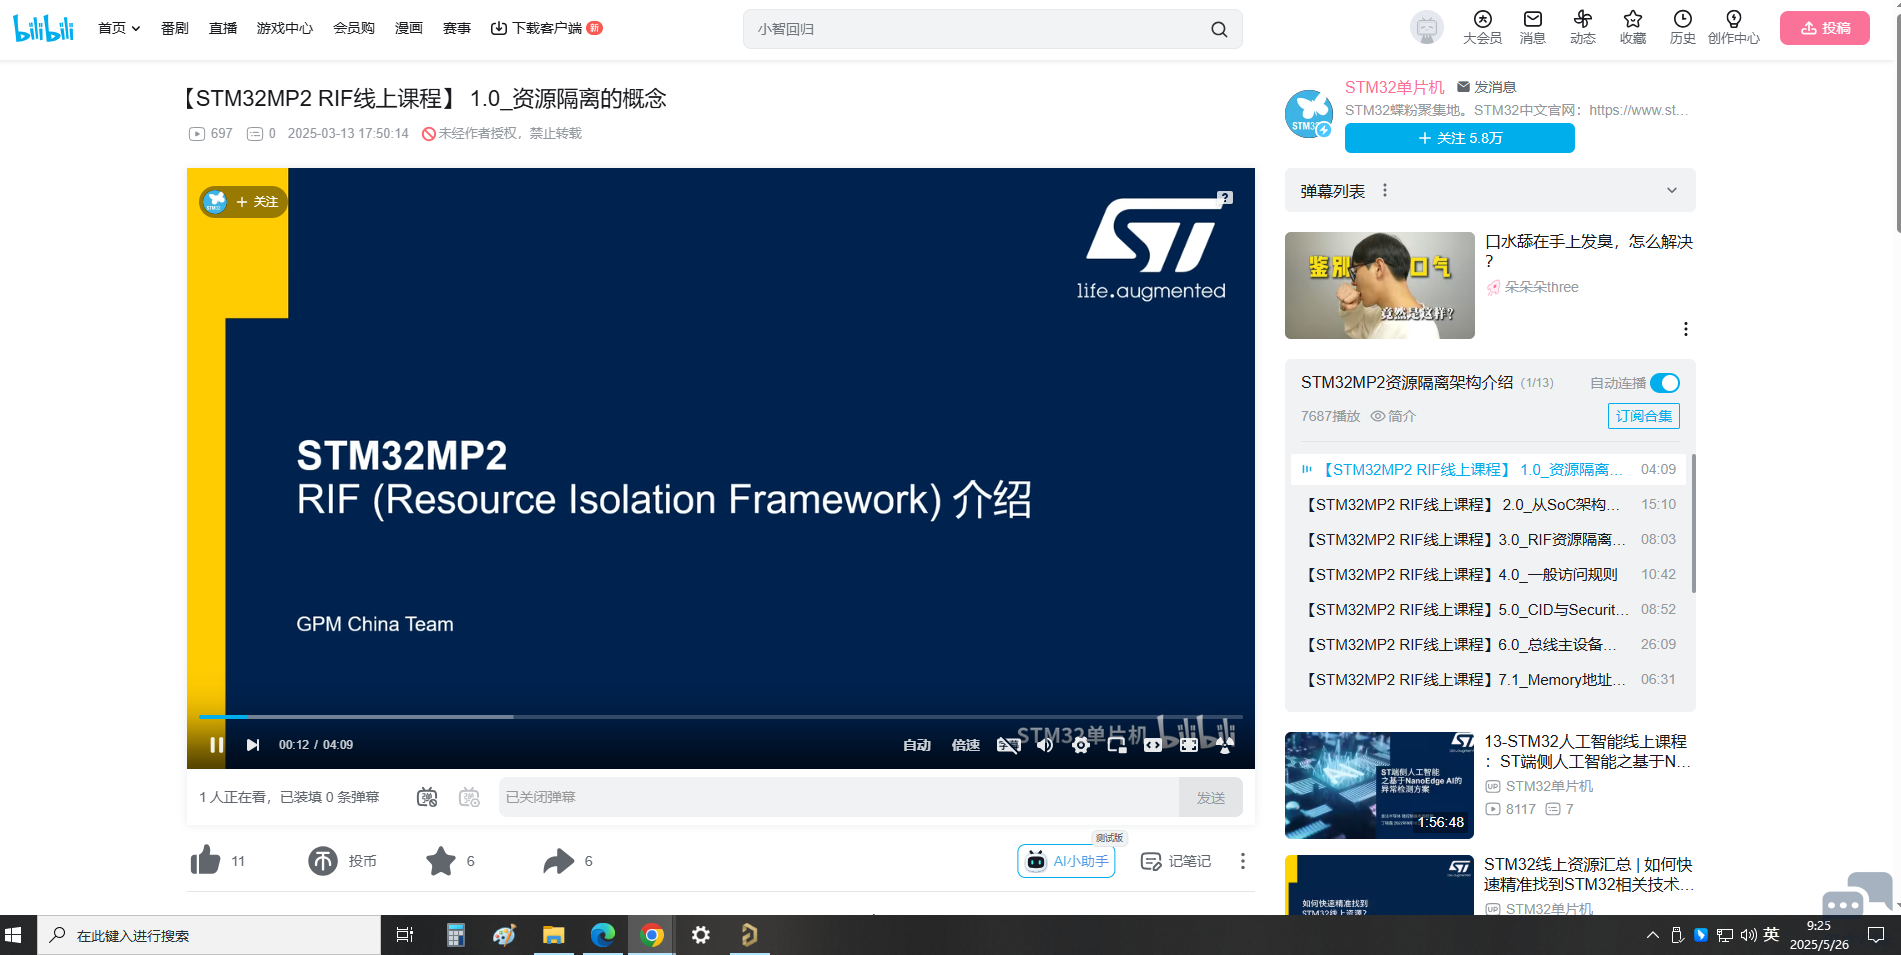Open user avatar in header
This screenshot has width=1901, height=955.
[1427, 28]
